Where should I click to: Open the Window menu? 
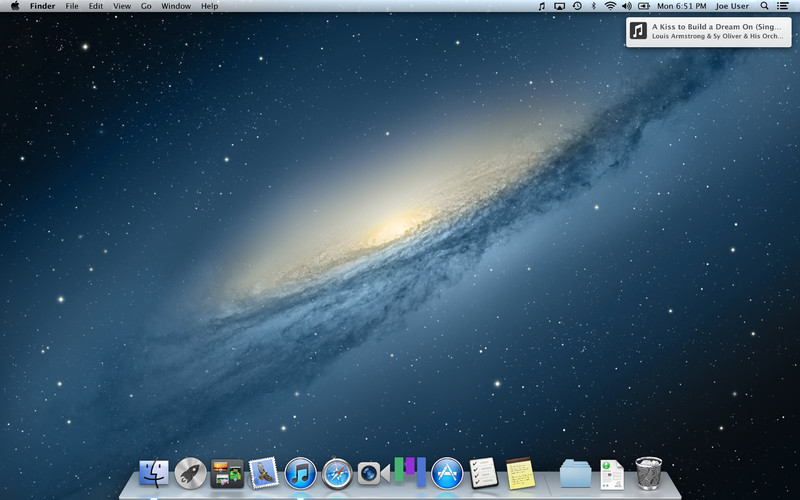(x=176, y=6)
